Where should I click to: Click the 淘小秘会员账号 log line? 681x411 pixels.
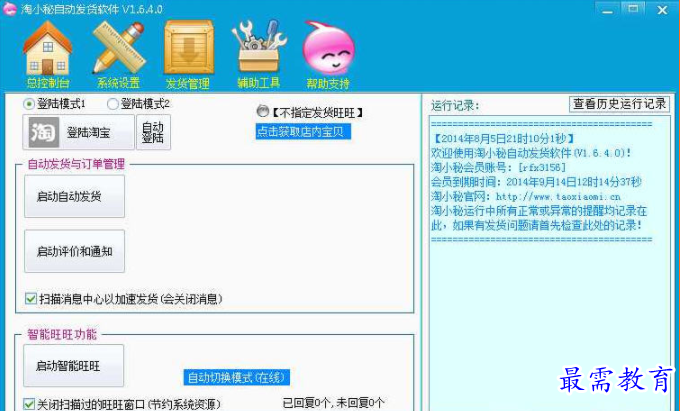pos(499,167)
